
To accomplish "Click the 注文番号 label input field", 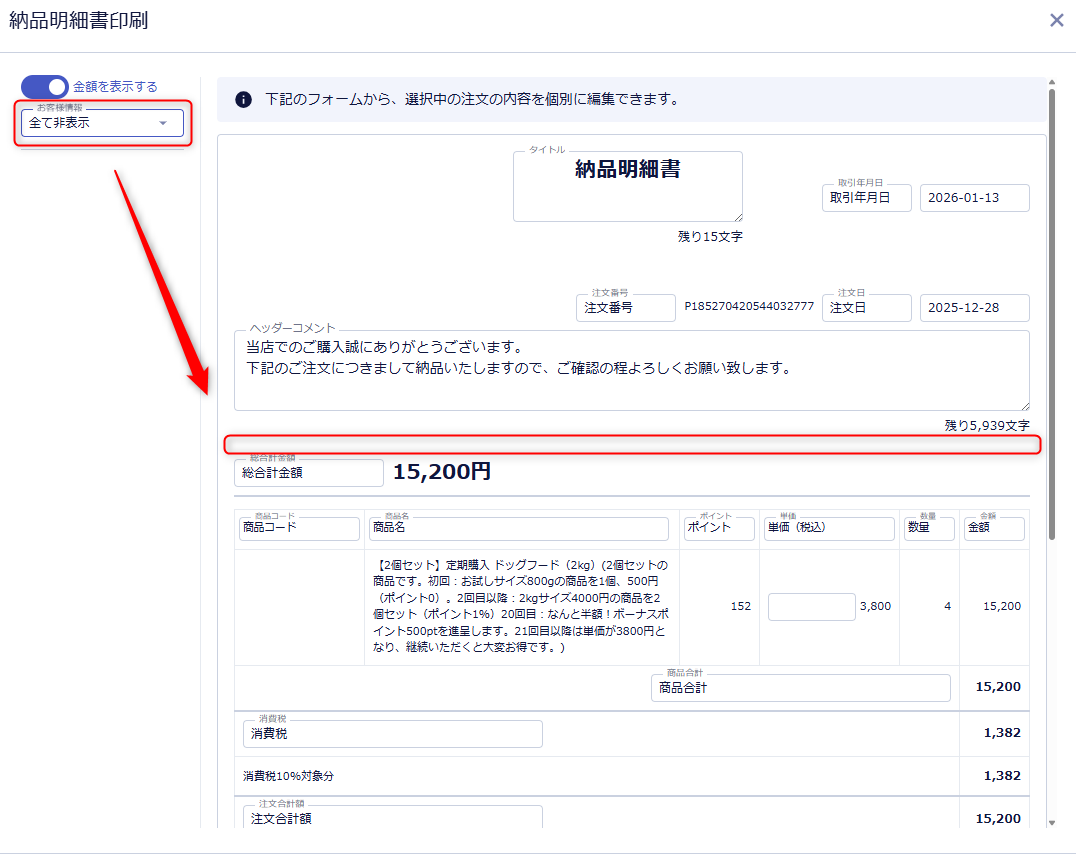I will 625,308.
